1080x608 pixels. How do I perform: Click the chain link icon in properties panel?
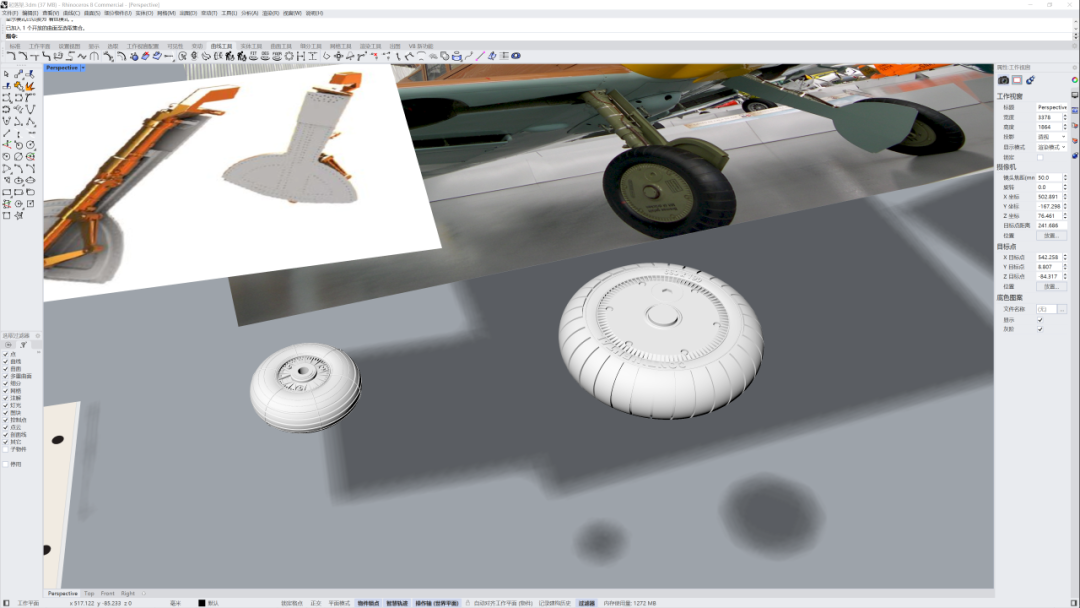pyautogui.click(x=1030, y=80)
